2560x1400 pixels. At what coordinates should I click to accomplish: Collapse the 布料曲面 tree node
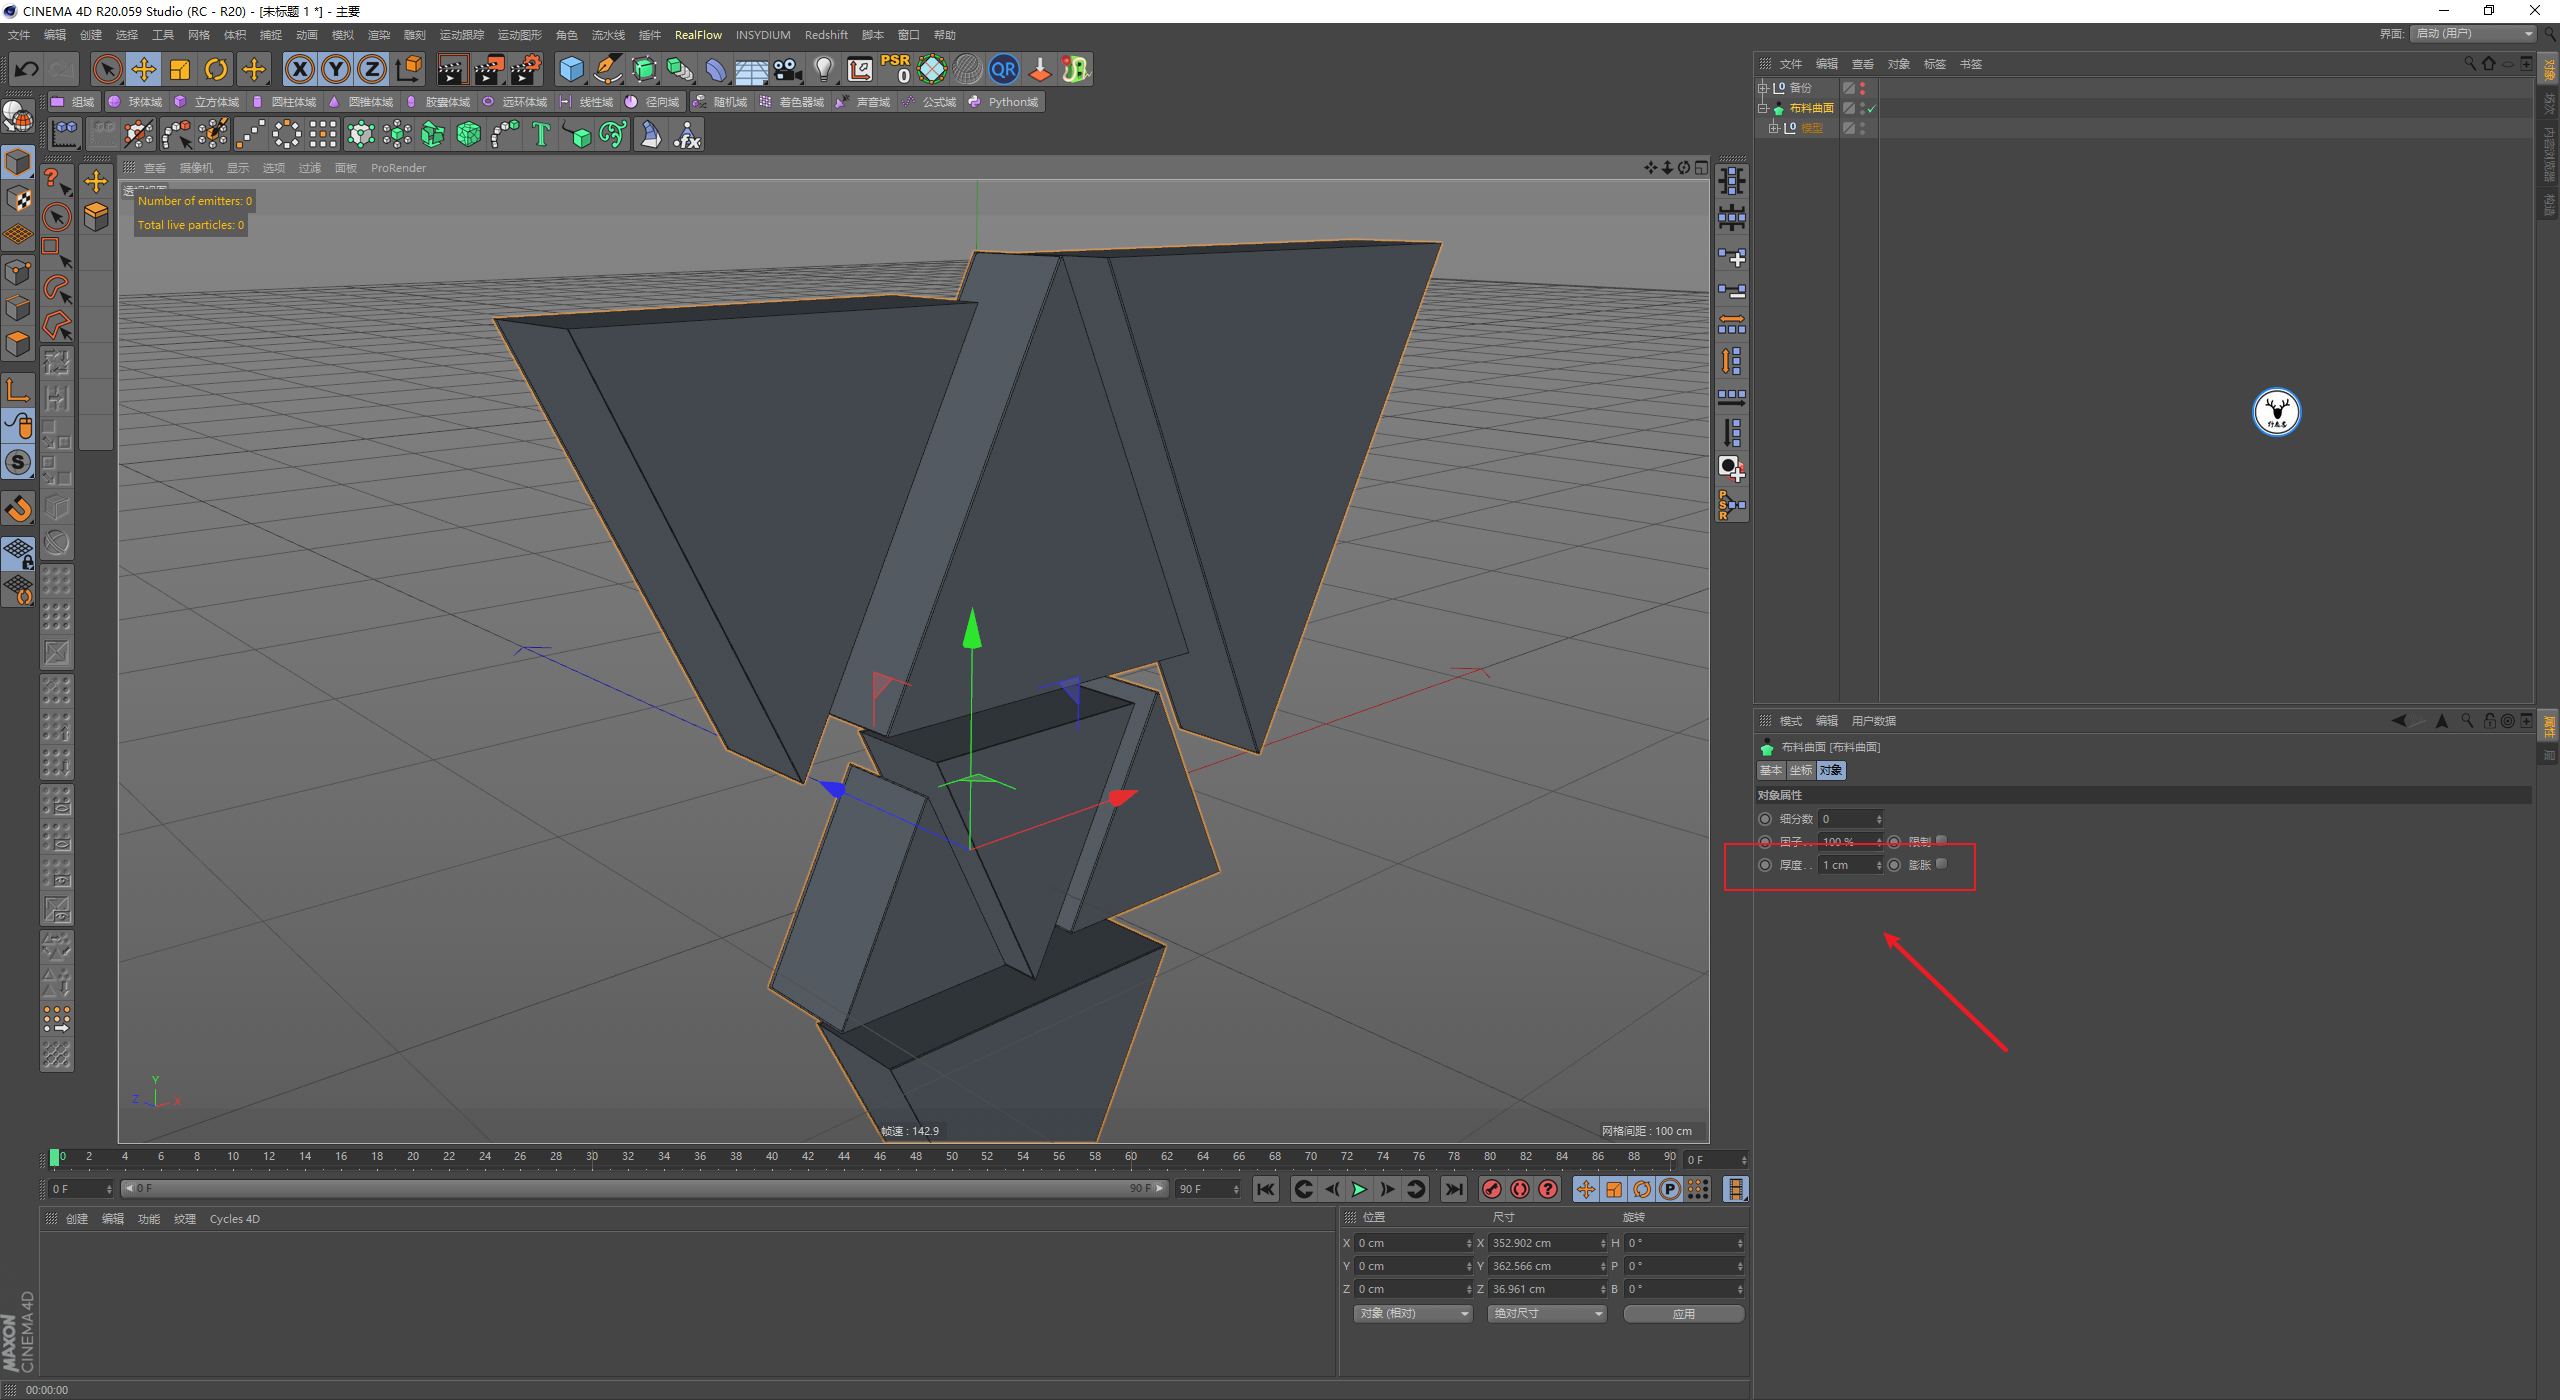tap(1763, 108)
